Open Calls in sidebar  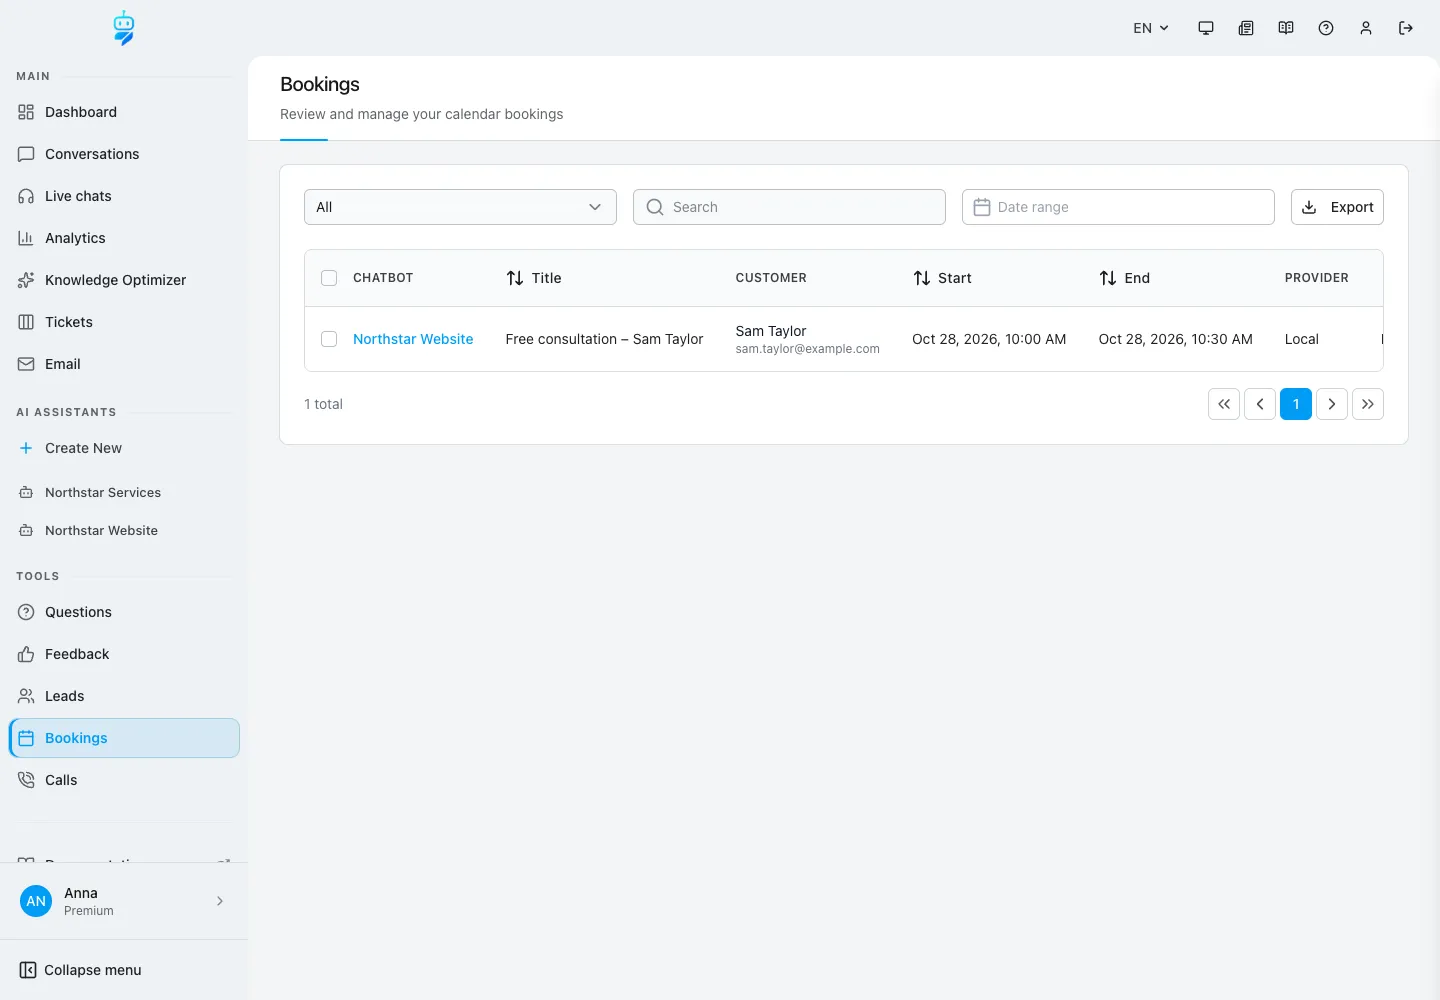[124, 780]
